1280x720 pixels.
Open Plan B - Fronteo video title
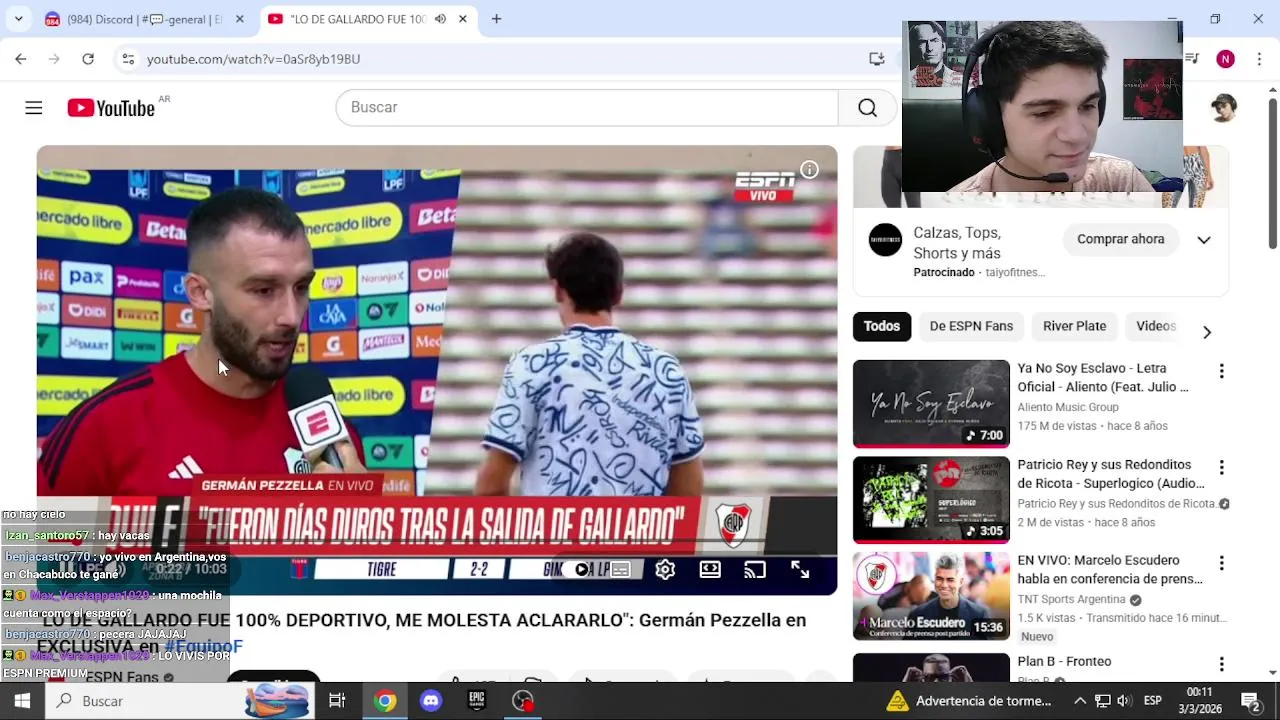1064,662
